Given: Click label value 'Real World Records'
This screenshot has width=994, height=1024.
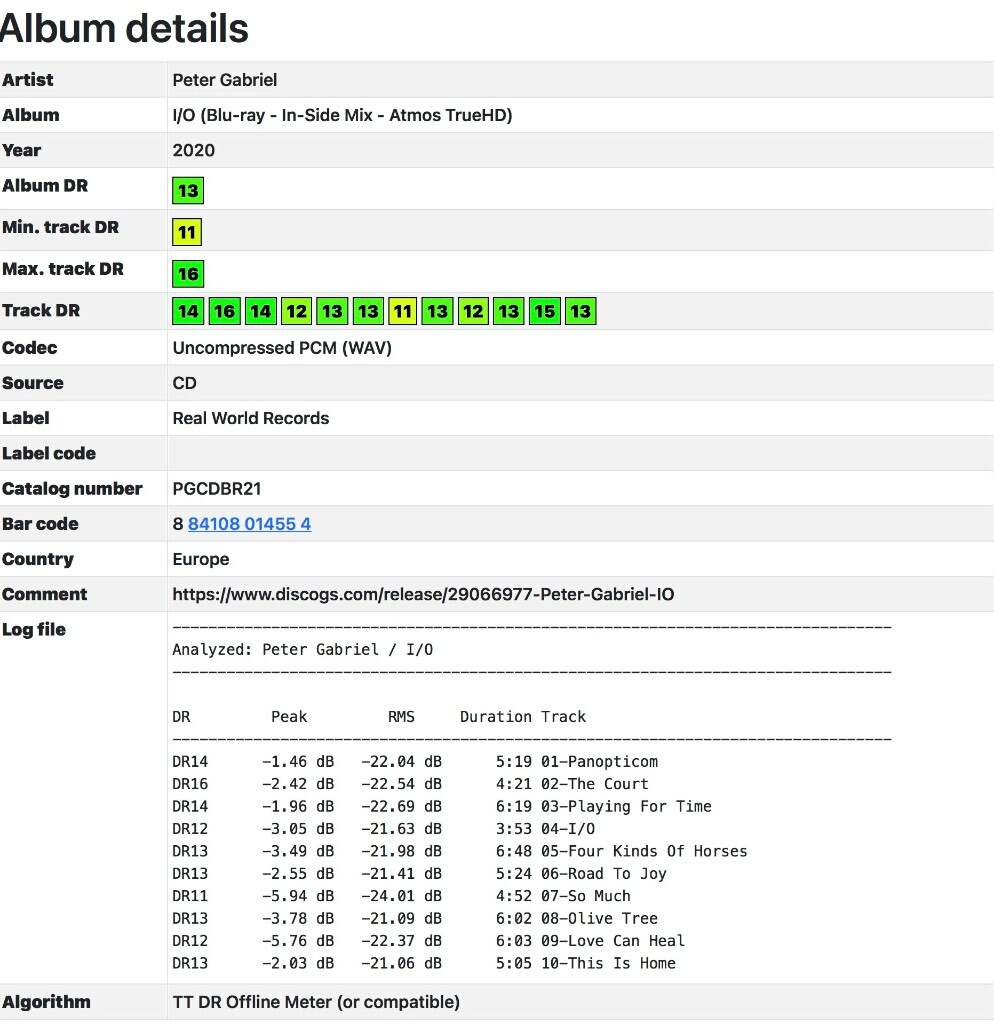Looking at the screenshot, I should [x=251, y=418].
